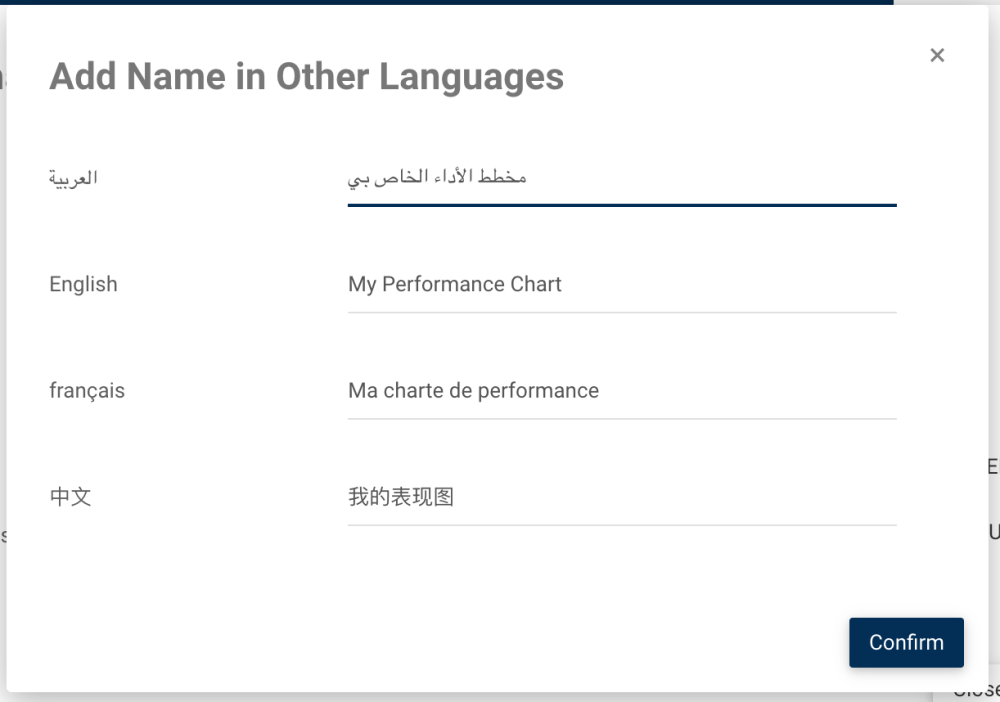Place cursor in the 我的表现图 text
Screen dimensions: 1000x702
pyautogui.click(x=400, y=497)
